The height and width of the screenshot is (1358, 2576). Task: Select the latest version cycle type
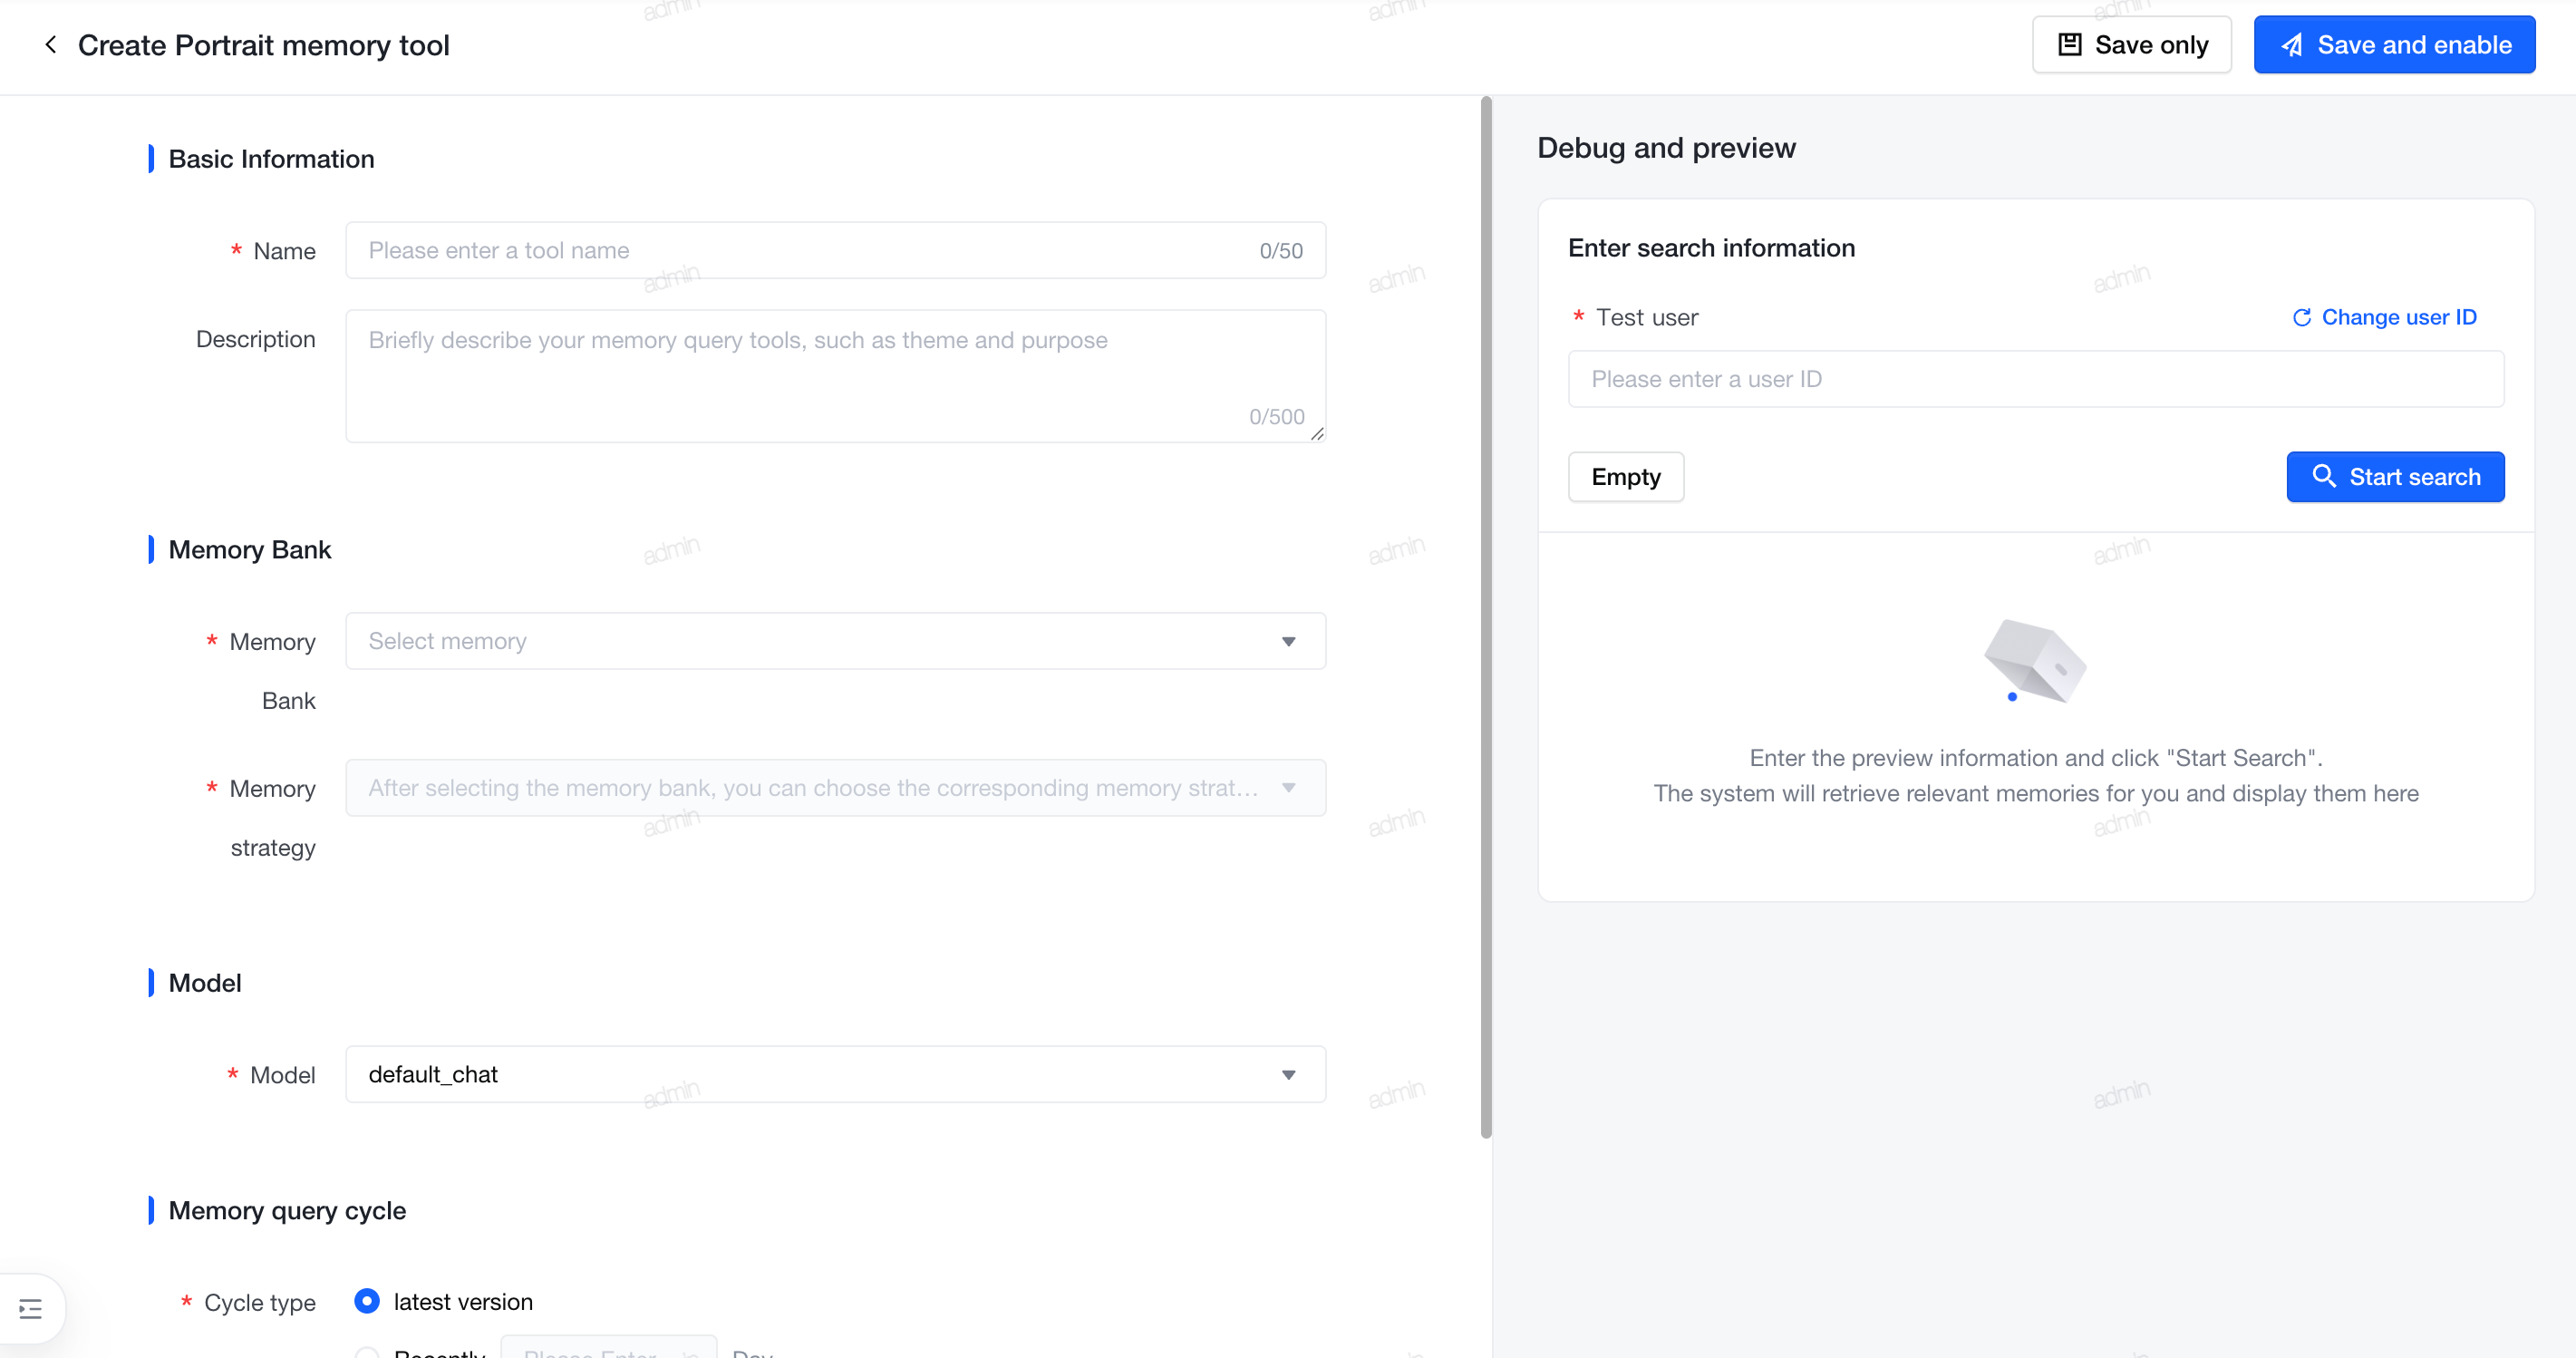(x=367, y=1301)
